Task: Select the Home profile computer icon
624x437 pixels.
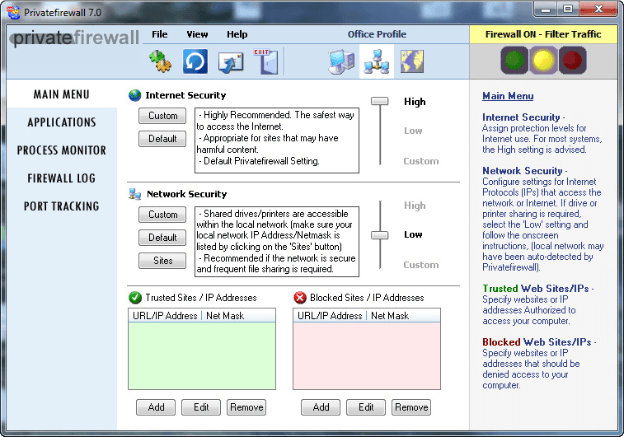Action: click(x=342, y=62)
